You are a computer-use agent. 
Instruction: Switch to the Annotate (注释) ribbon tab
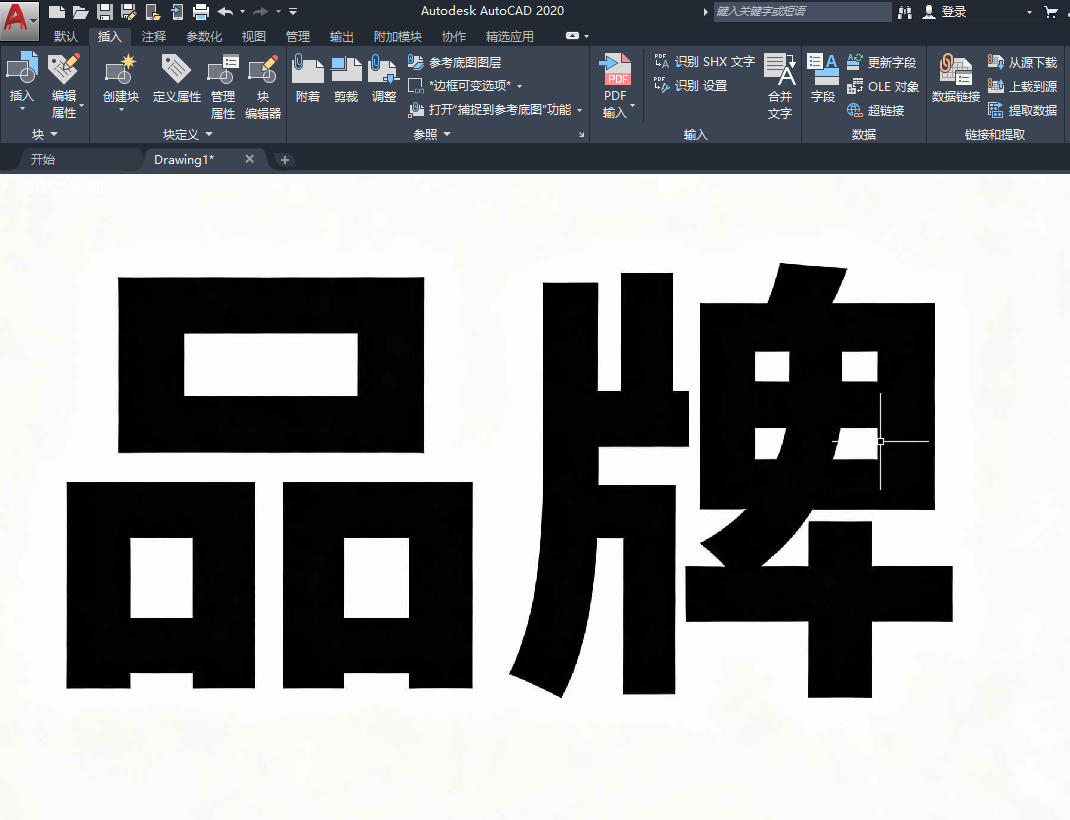pyautogui.click(x=154, y=36)
